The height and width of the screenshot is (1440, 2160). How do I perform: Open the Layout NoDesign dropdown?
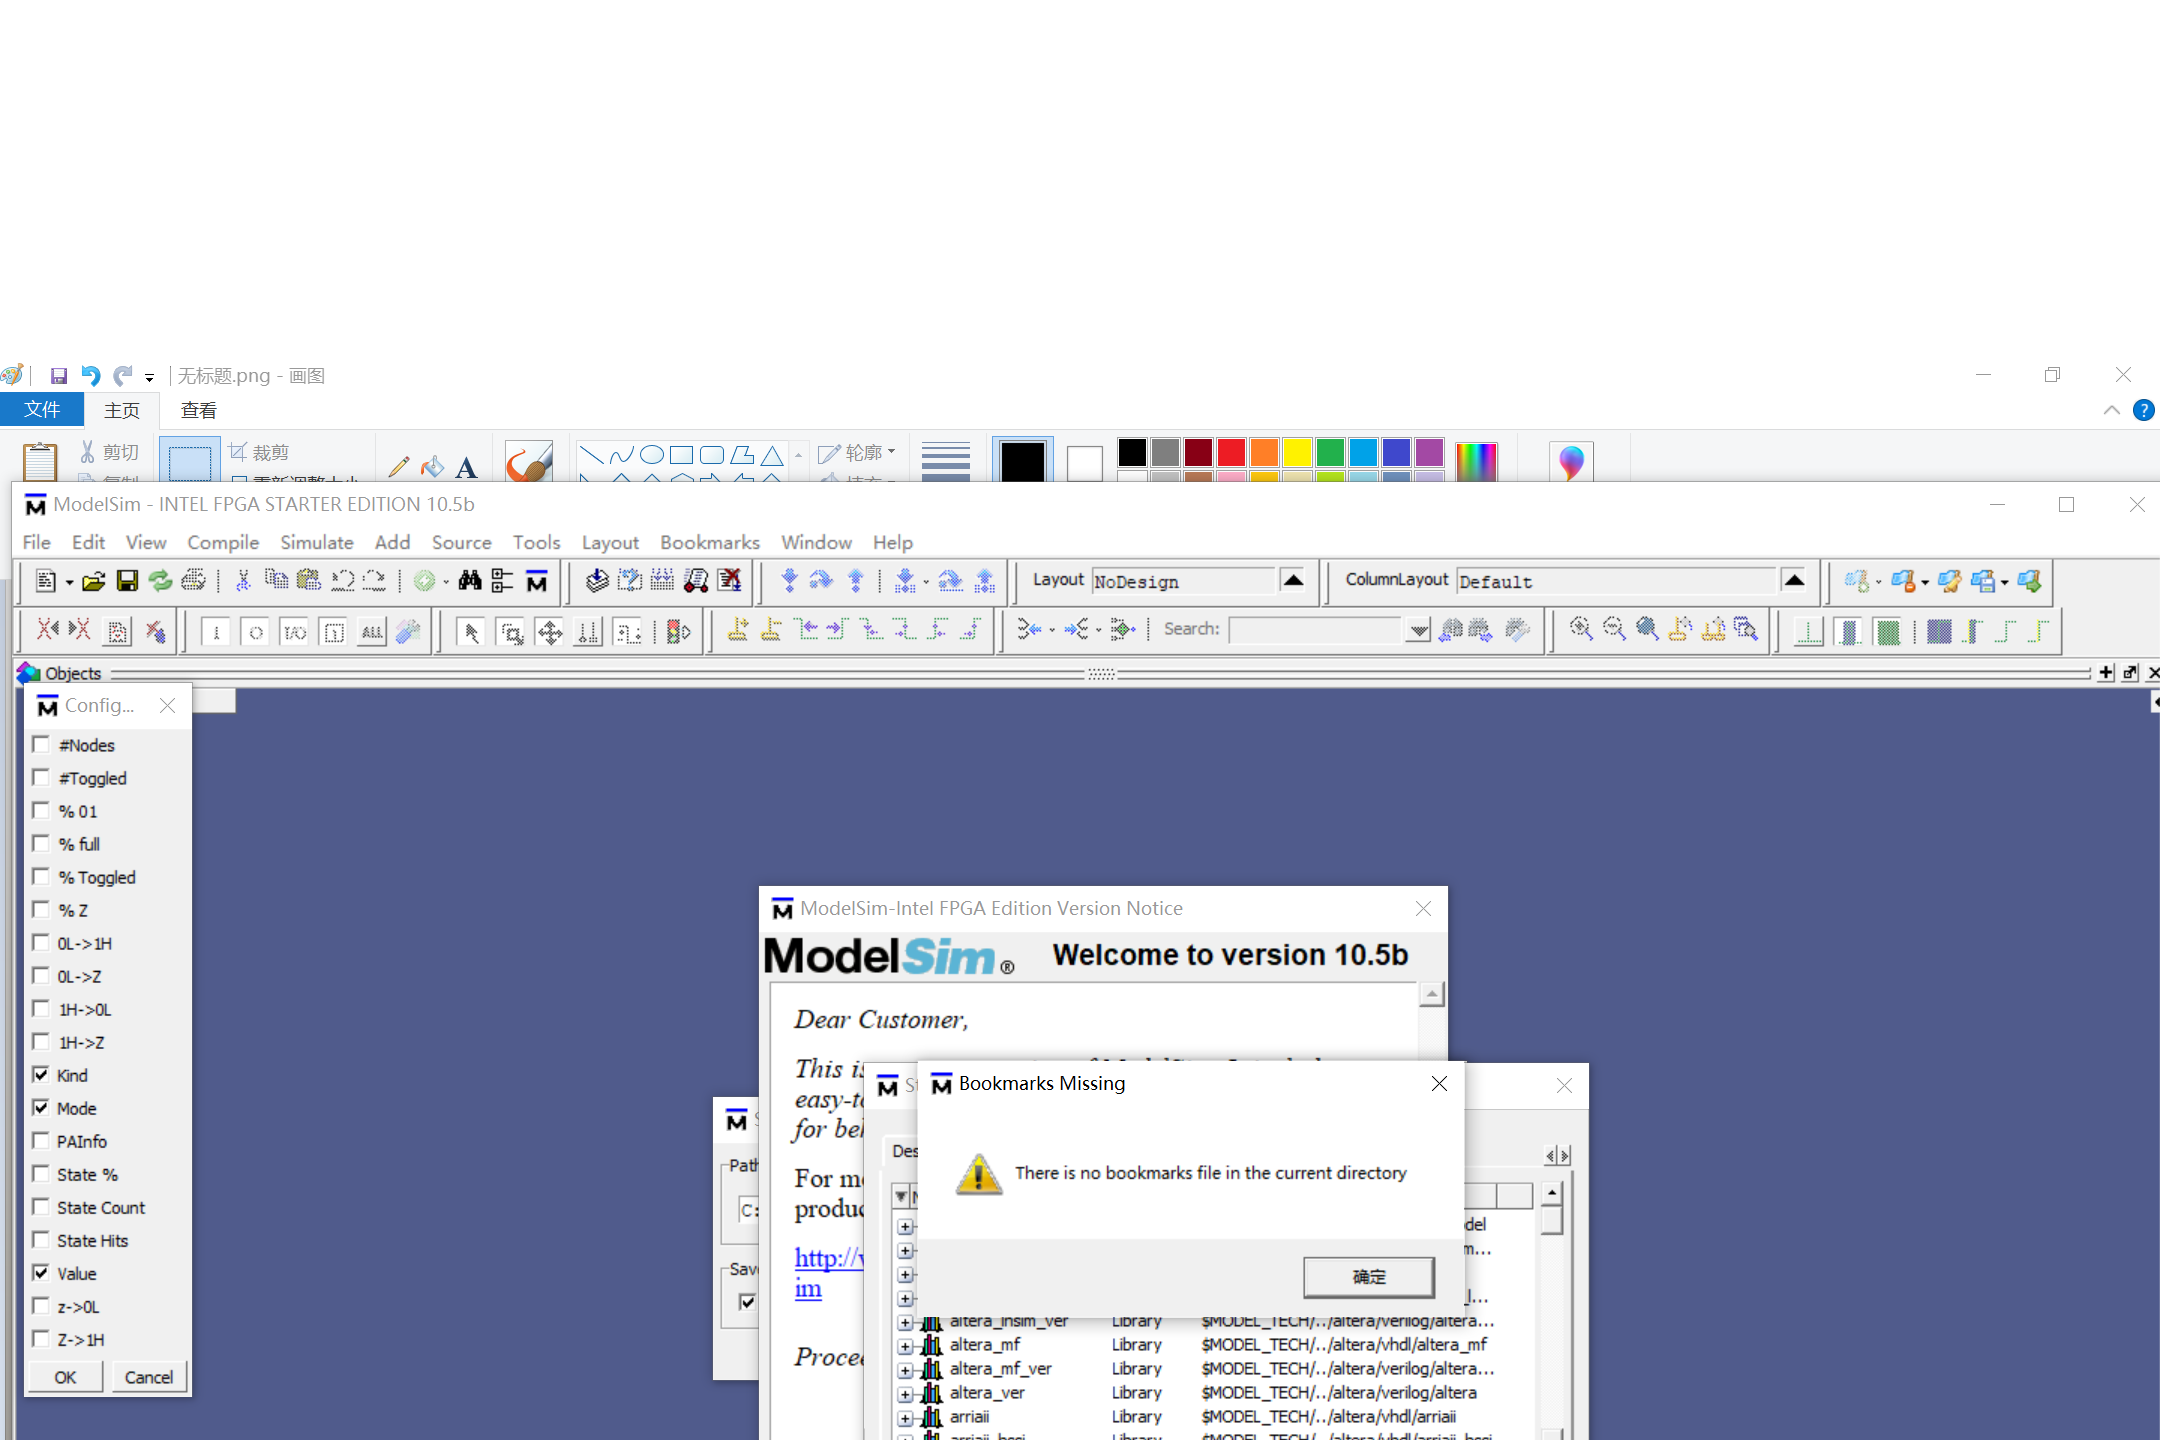(x=1293, y=581)
